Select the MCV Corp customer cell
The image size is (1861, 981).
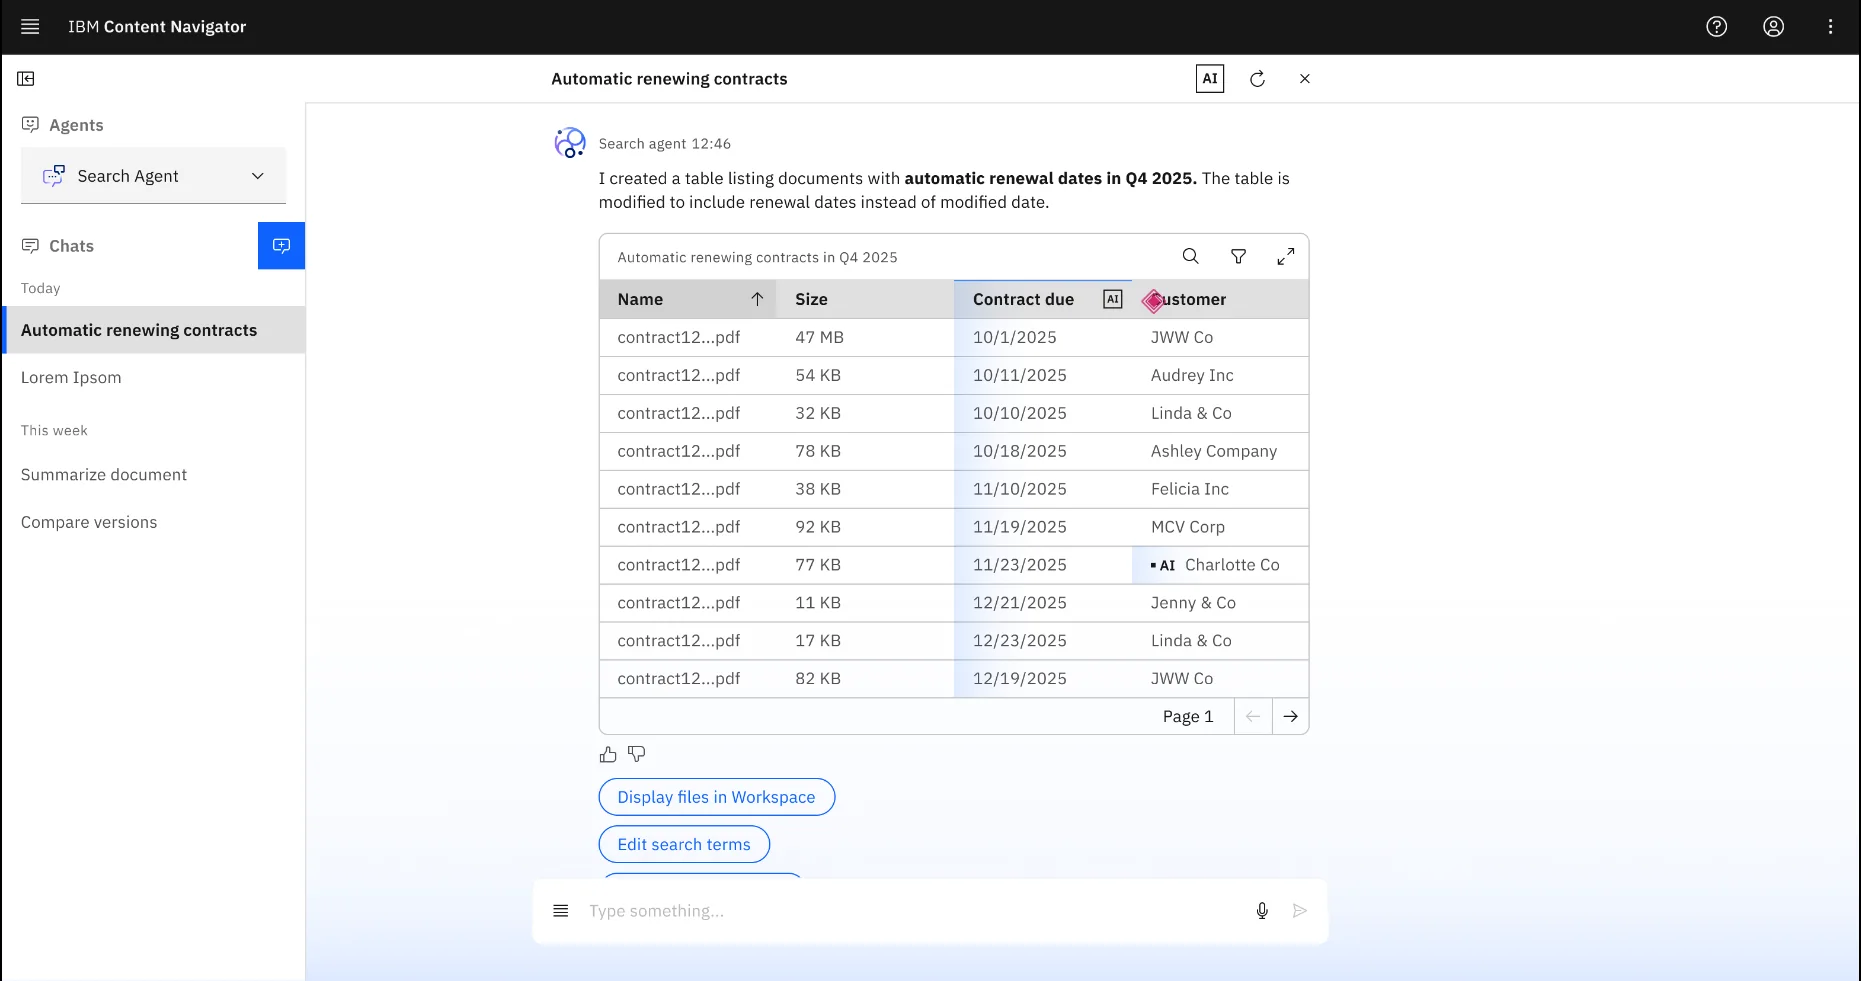click(1220, 527)
